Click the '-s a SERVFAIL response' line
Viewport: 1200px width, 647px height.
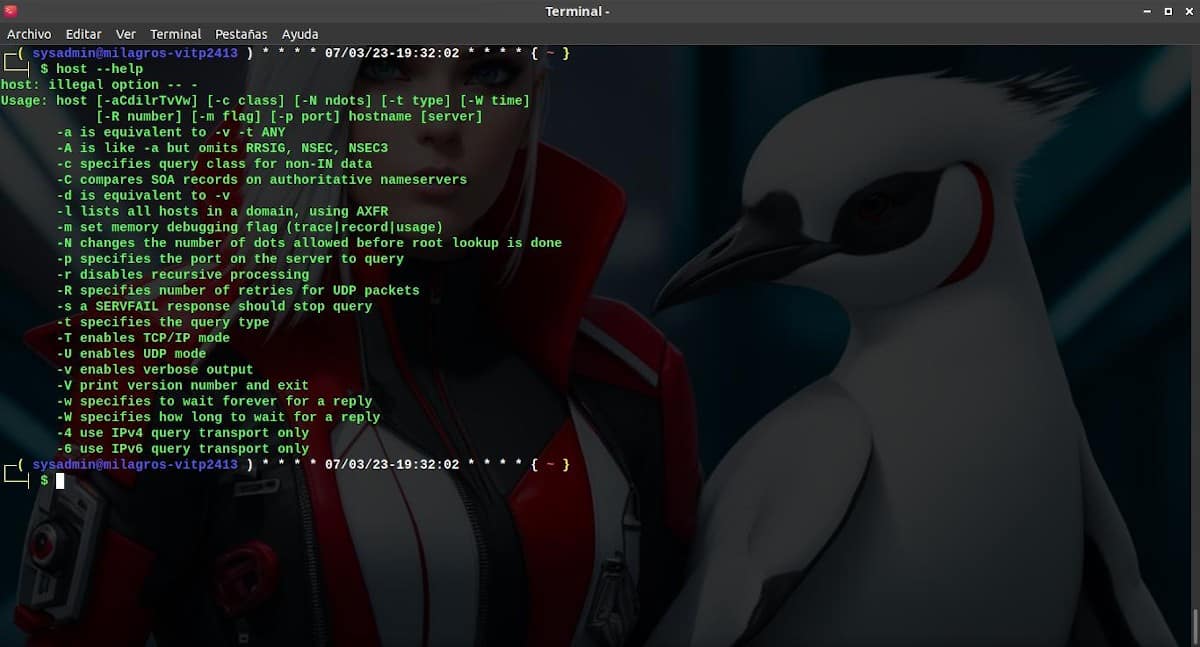click(x=214, y=307)
